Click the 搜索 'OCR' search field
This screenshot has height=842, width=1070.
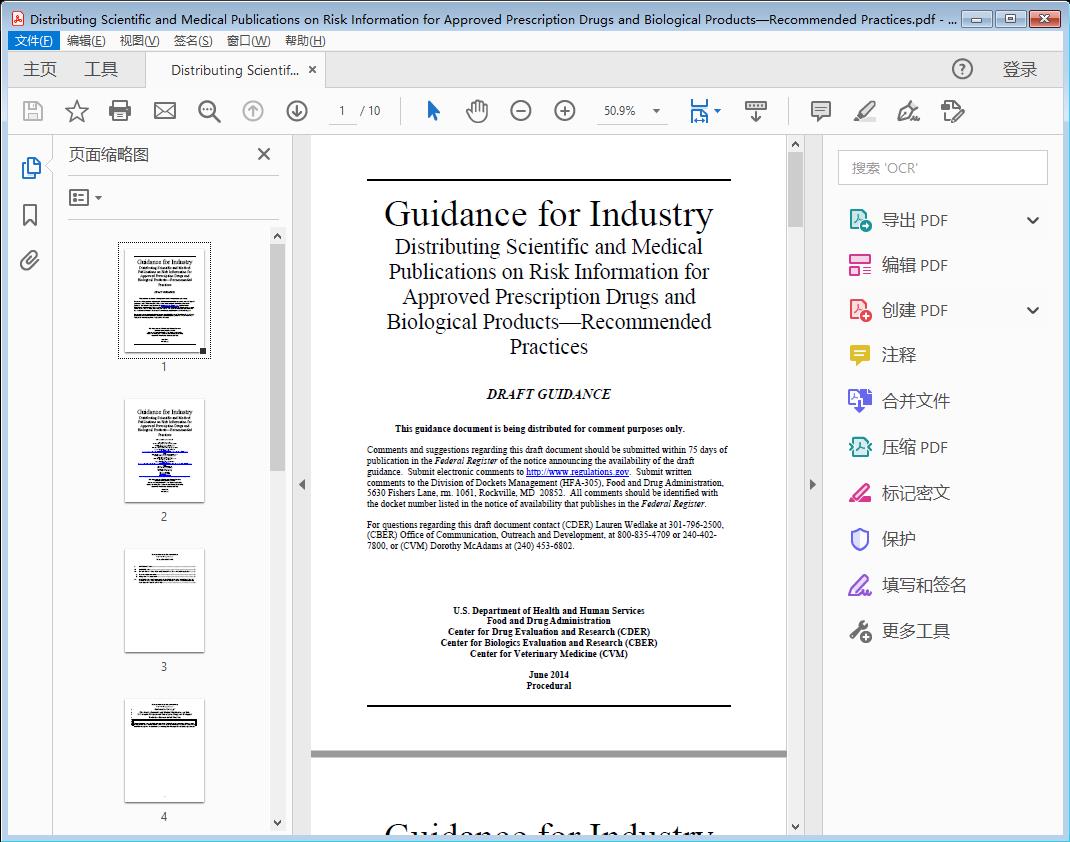942,168
